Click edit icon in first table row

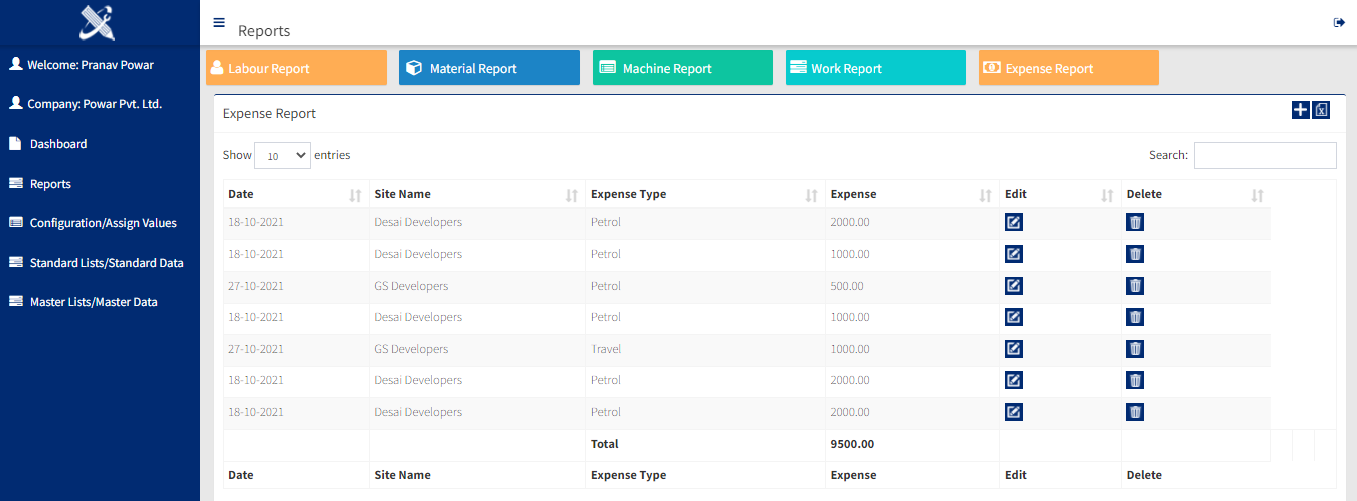(1013, 222)
